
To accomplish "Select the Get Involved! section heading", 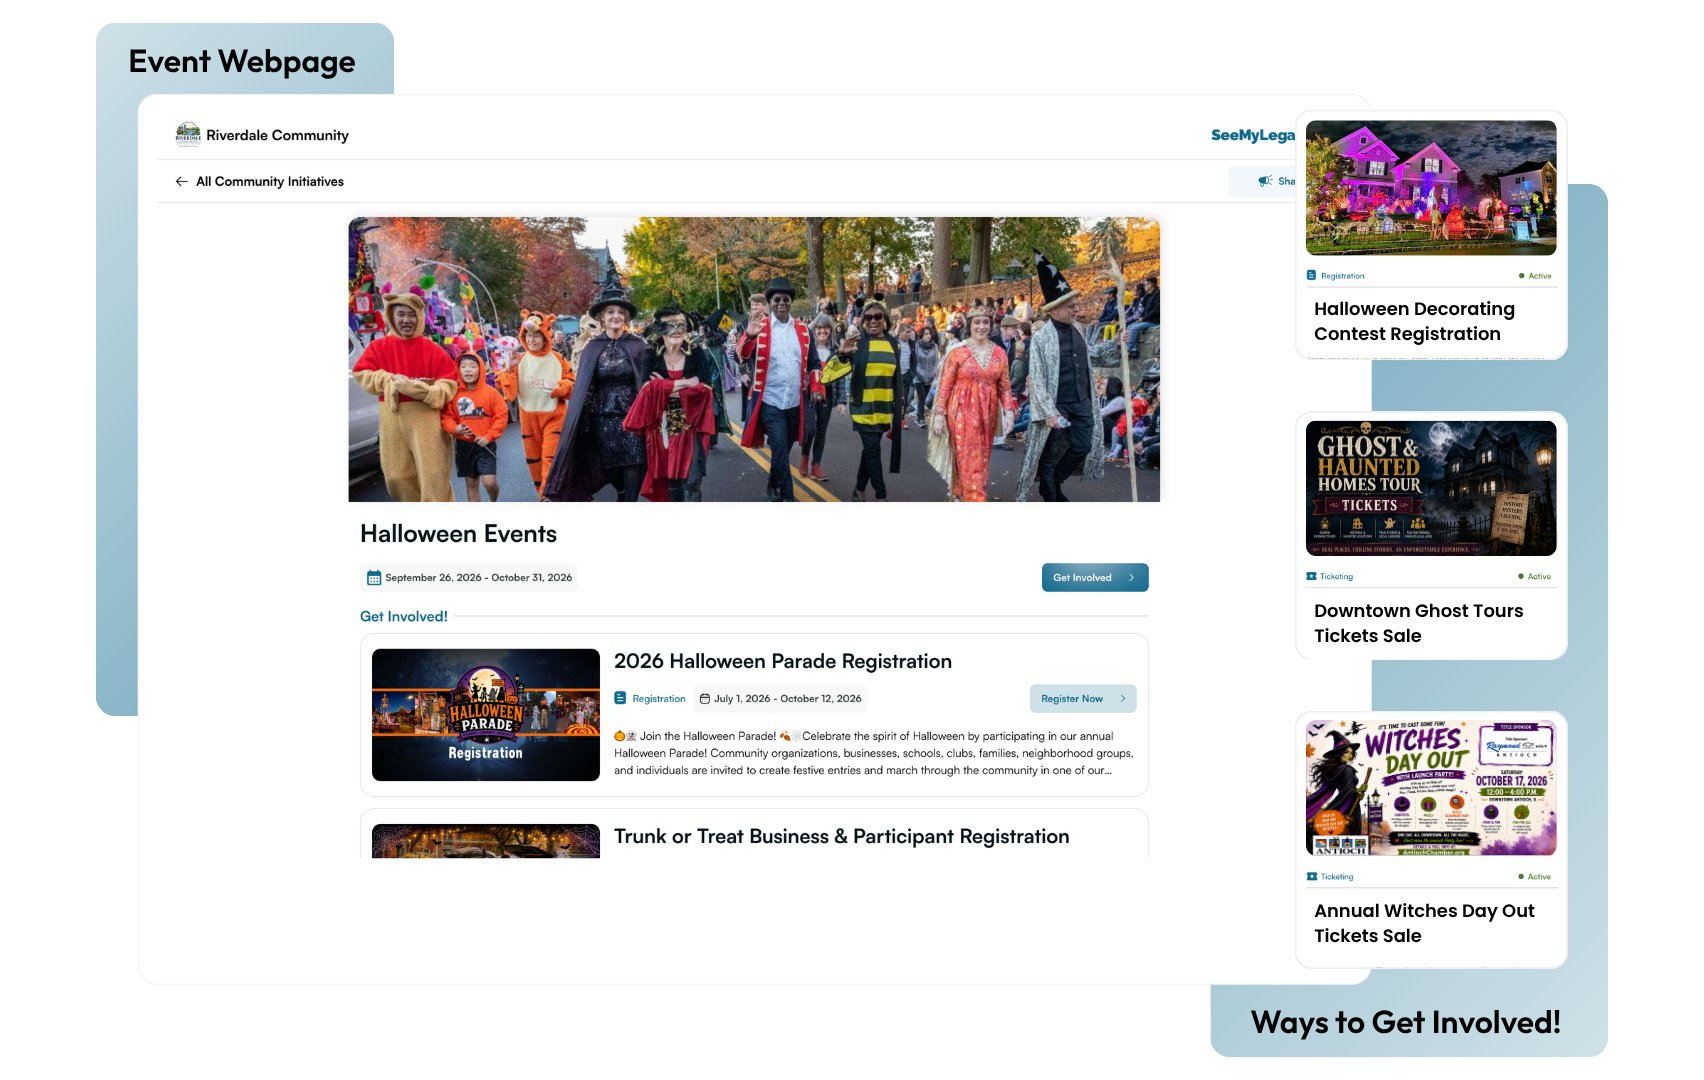I will 404,617.
